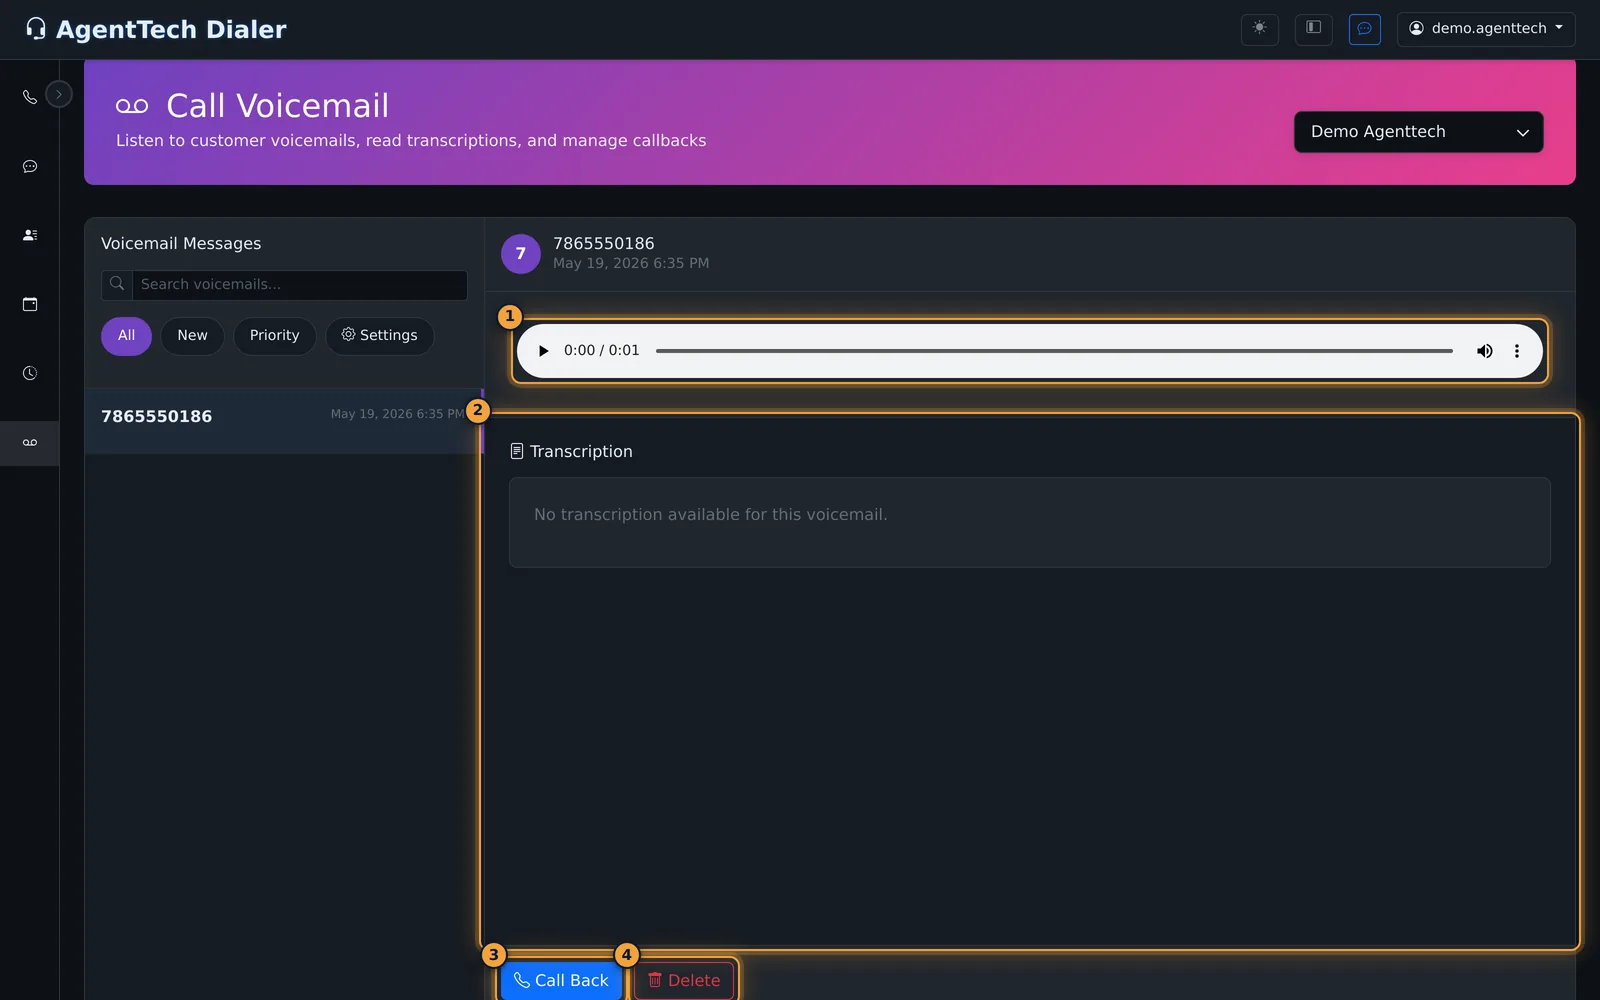The height and width of the screenshot is (1000, 1600).
Task: Select the Priority voicemail filter
Action: tap(274, 336)
